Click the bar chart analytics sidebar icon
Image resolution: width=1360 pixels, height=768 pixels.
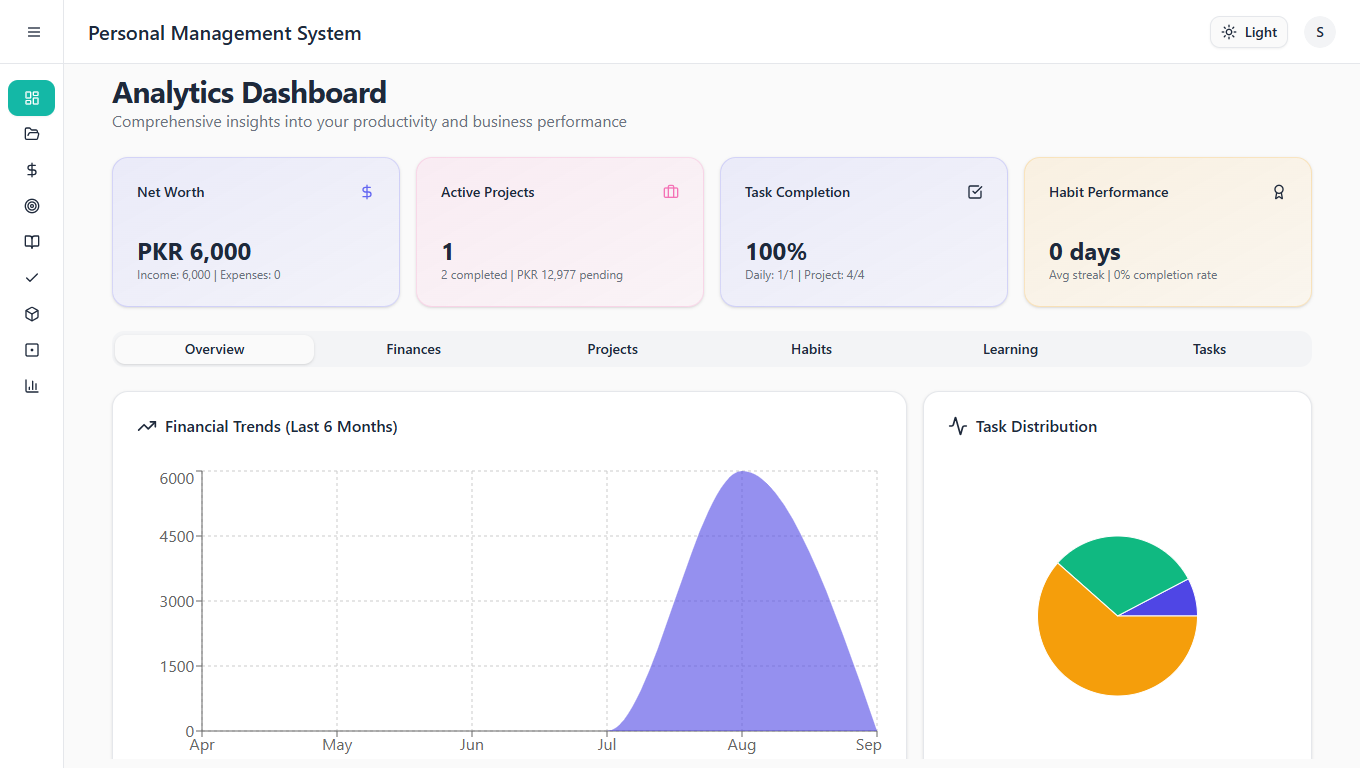(x=32, y=386)
